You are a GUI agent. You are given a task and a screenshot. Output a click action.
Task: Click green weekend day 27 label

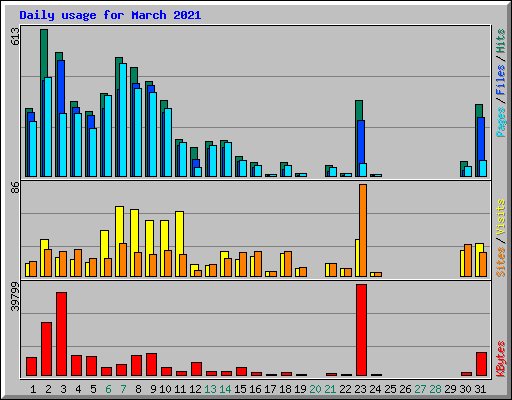click(x=420, y=389)
